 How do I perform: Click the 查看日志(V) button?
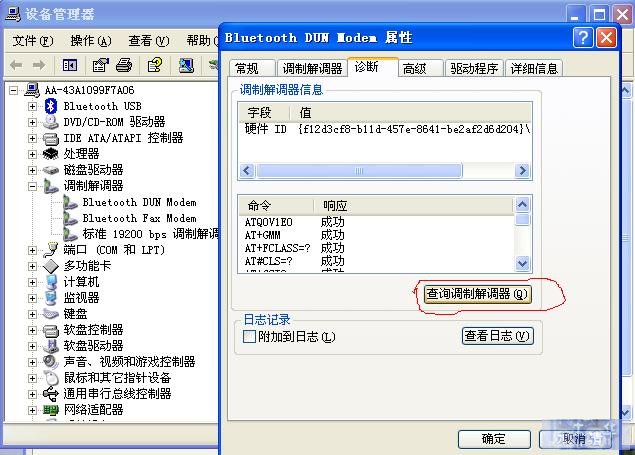coord(497,336)
